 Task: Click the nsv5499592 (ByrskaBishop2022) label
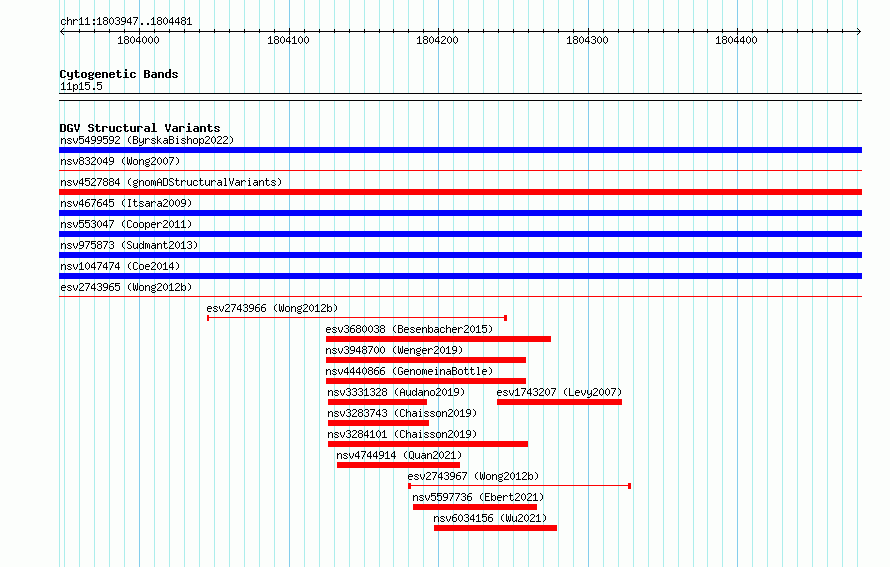click(x=147, y=140)
